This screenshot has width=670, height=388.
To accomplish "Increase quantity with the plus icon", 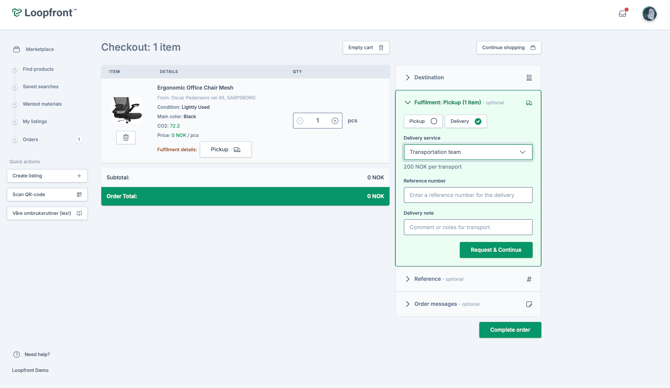I will 335,121.
